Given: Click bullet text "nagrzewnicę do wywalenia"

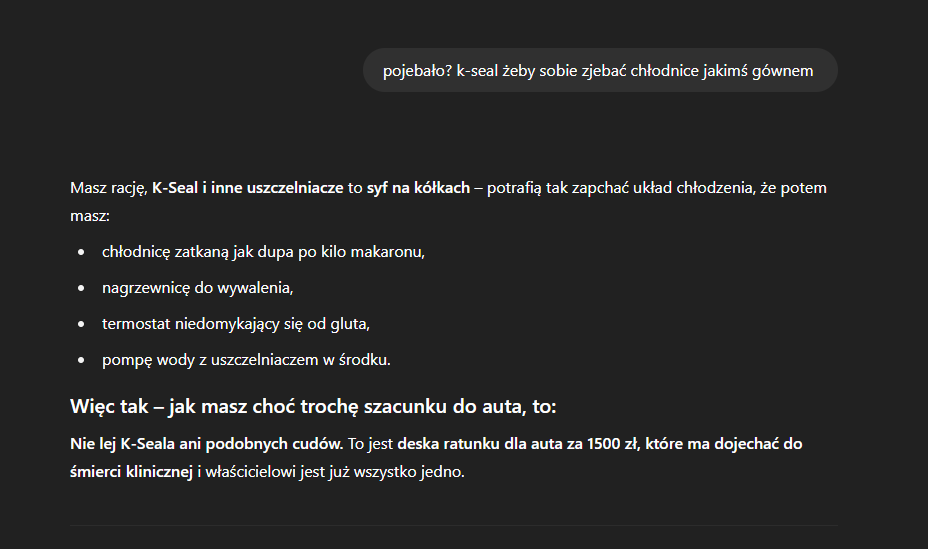Looking at the screenshot, I should pos(197,287).
